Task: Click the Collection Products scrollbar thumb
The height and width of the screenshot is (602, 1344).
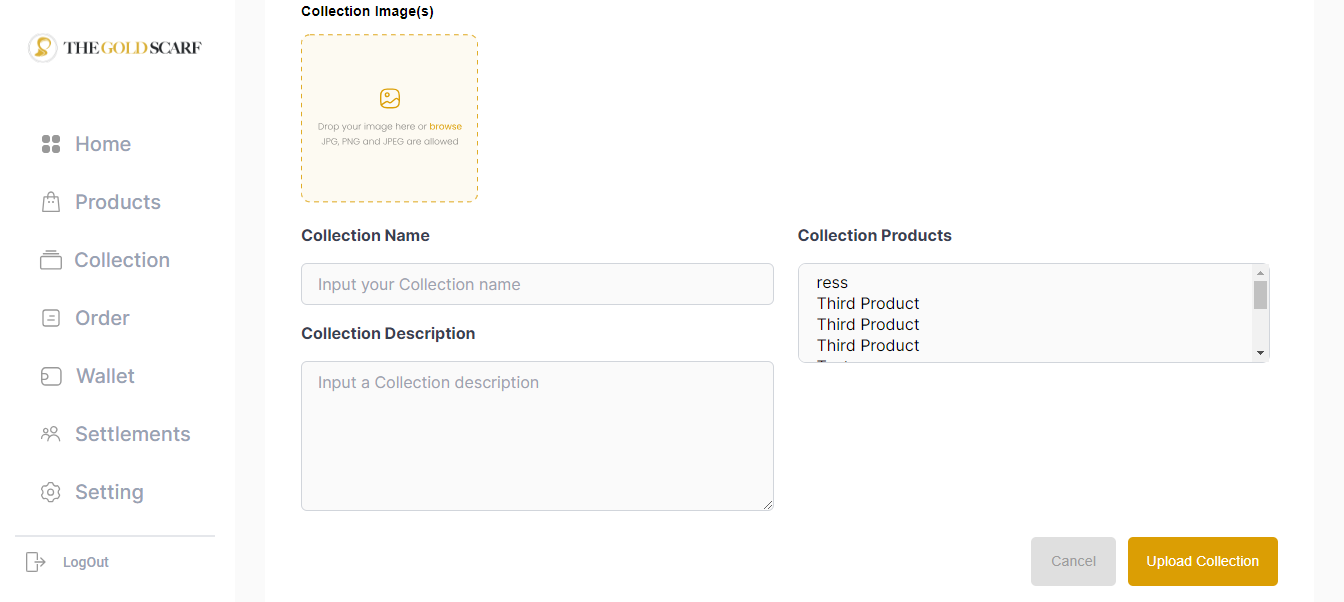Action: (1260, 295)
